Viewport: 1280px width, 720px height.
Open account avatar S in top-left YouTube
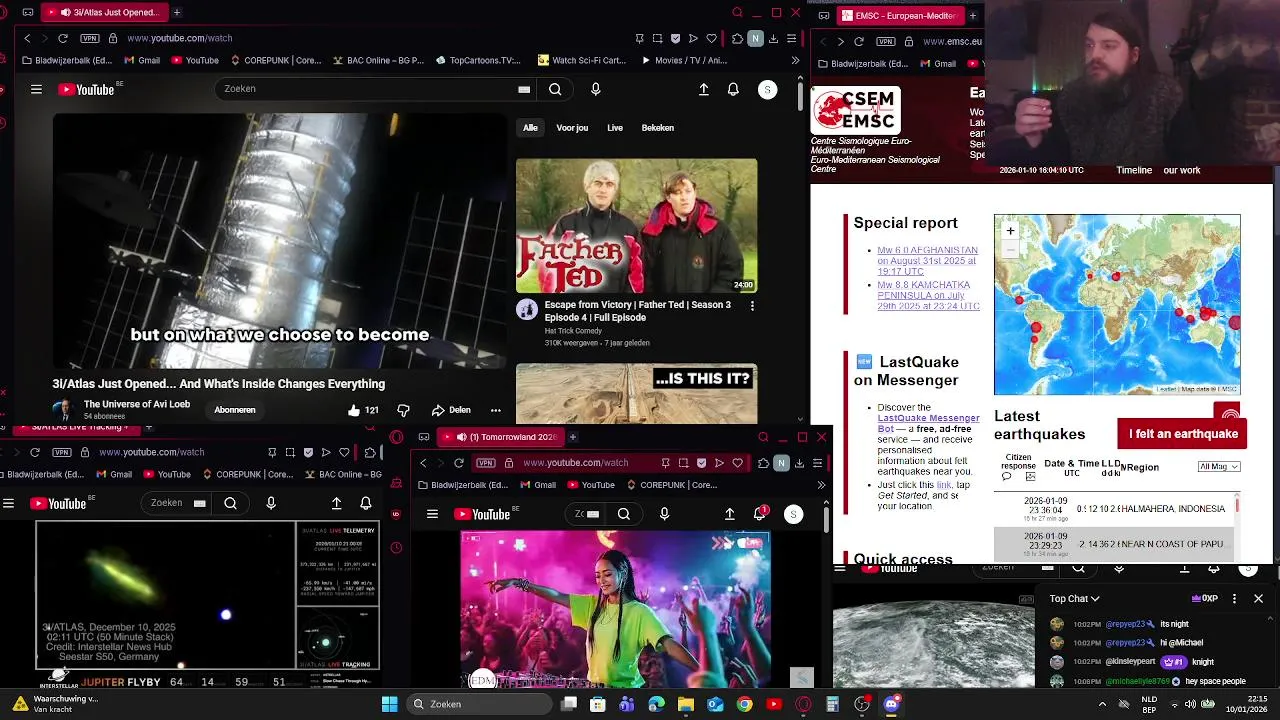tap(767, 89)
